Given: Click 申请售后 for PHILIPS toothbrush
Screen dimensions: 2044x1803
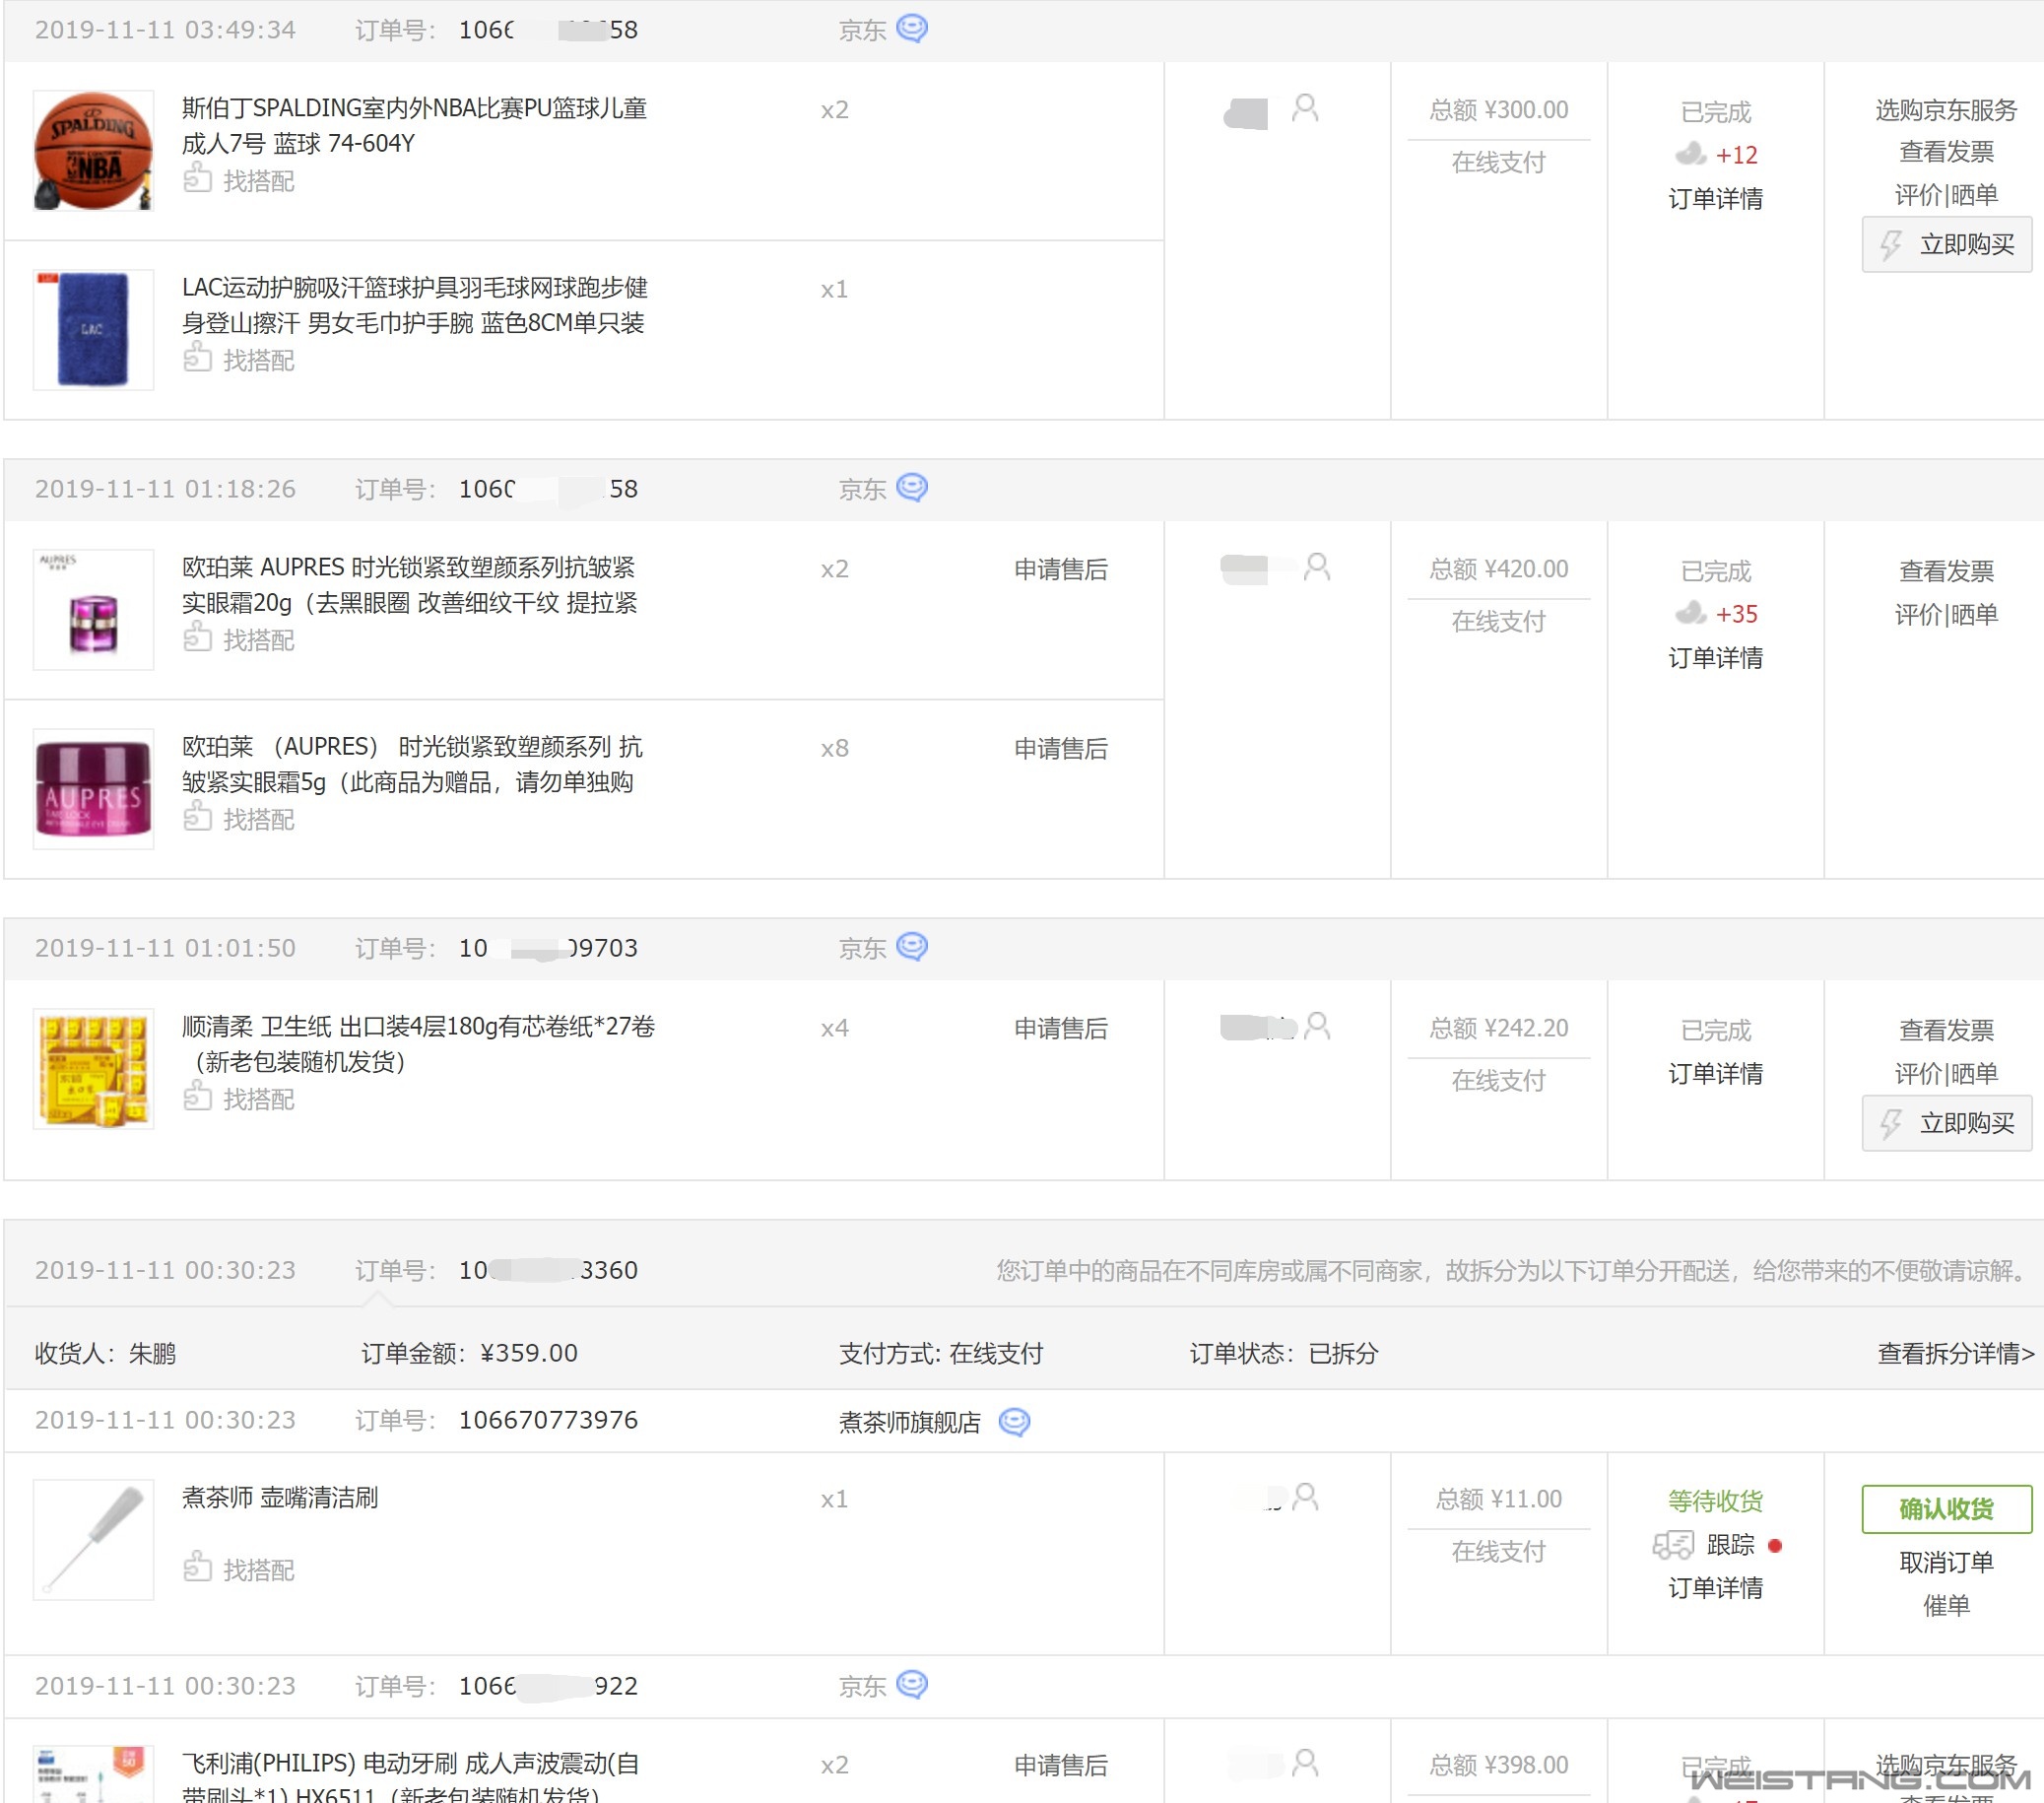Looking at the screenshot, I should 1061,1765.
